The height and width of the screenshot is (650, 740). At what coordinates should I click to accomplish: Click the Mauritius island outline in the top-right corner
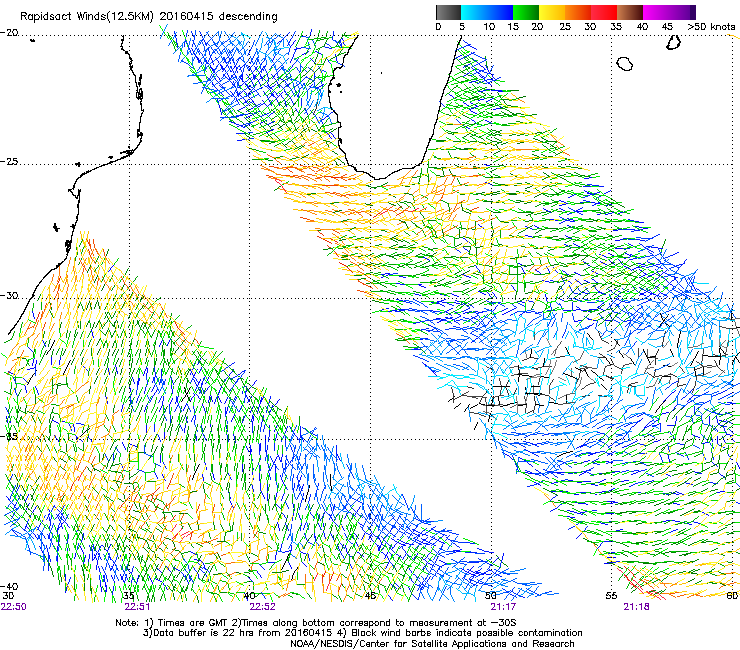(x=673, y=43)
